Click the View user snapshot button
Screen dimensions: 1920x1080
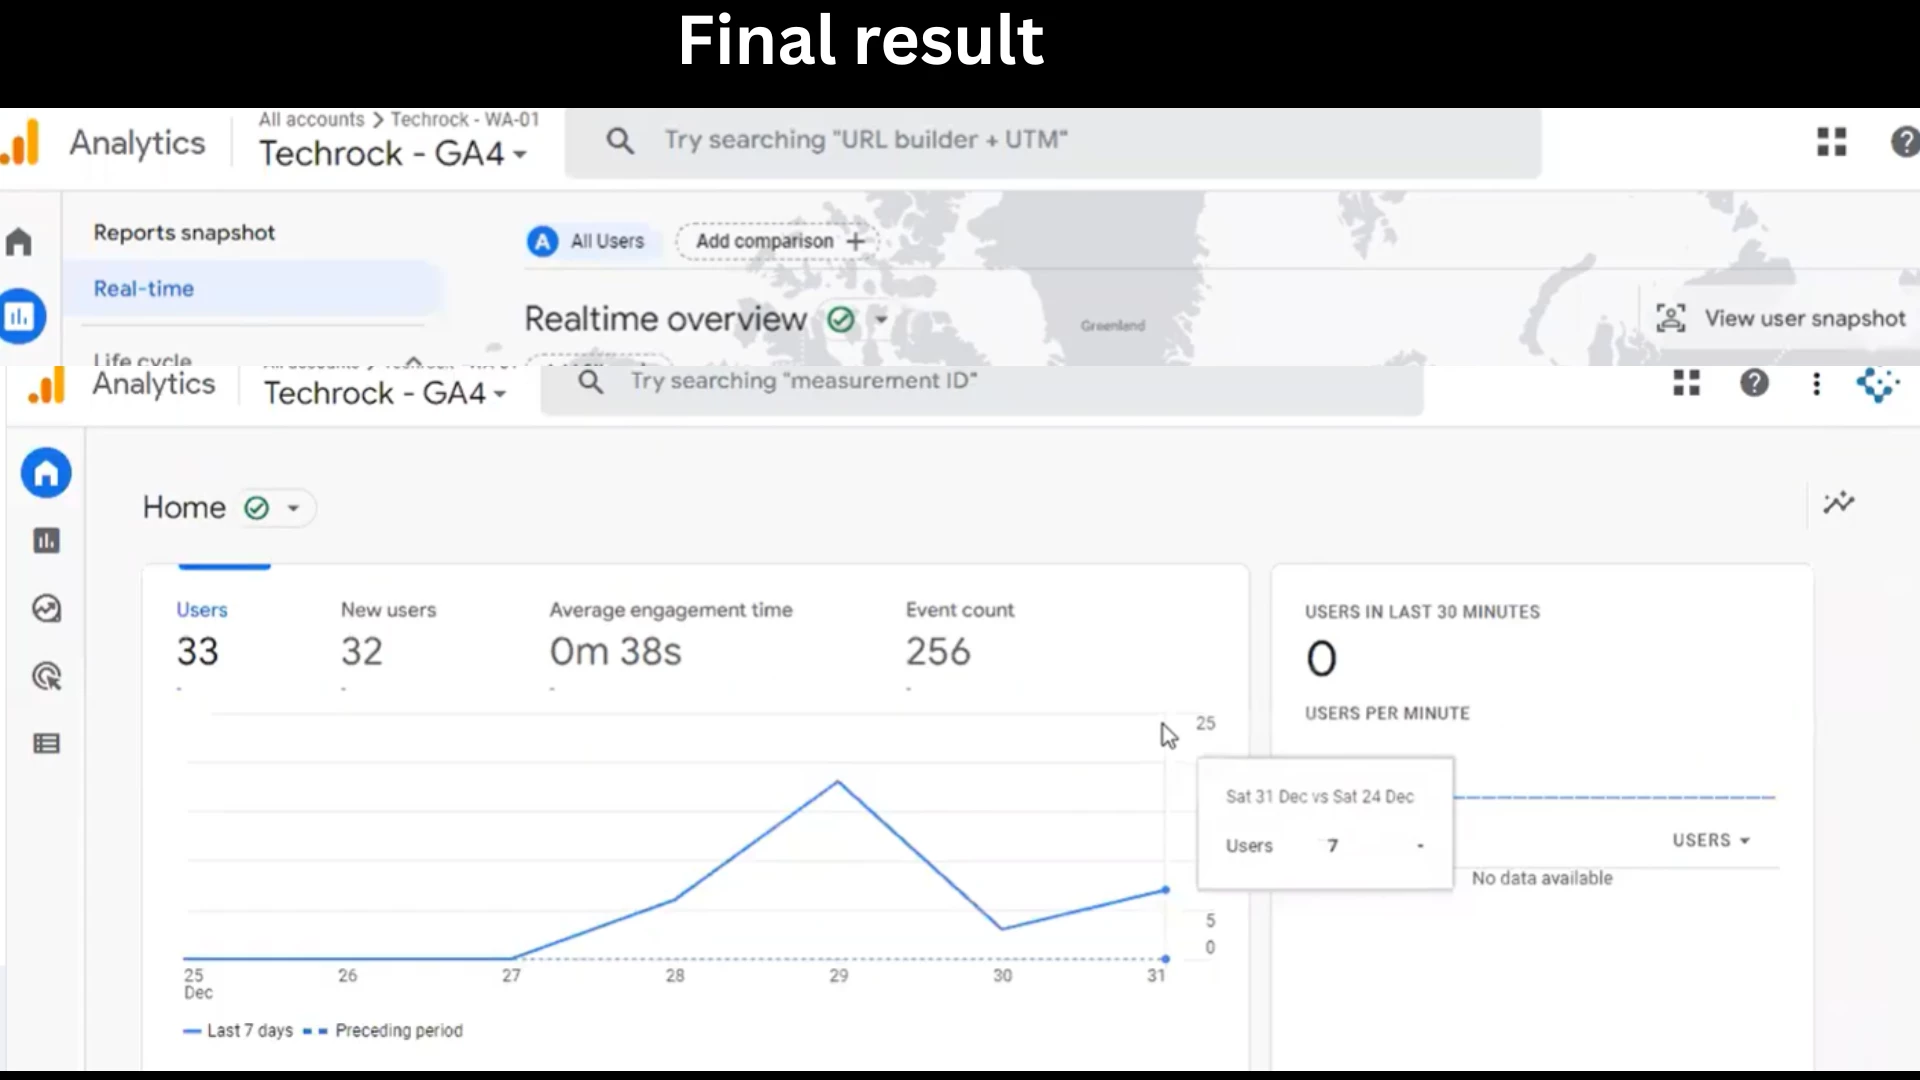coord(1781,319)
